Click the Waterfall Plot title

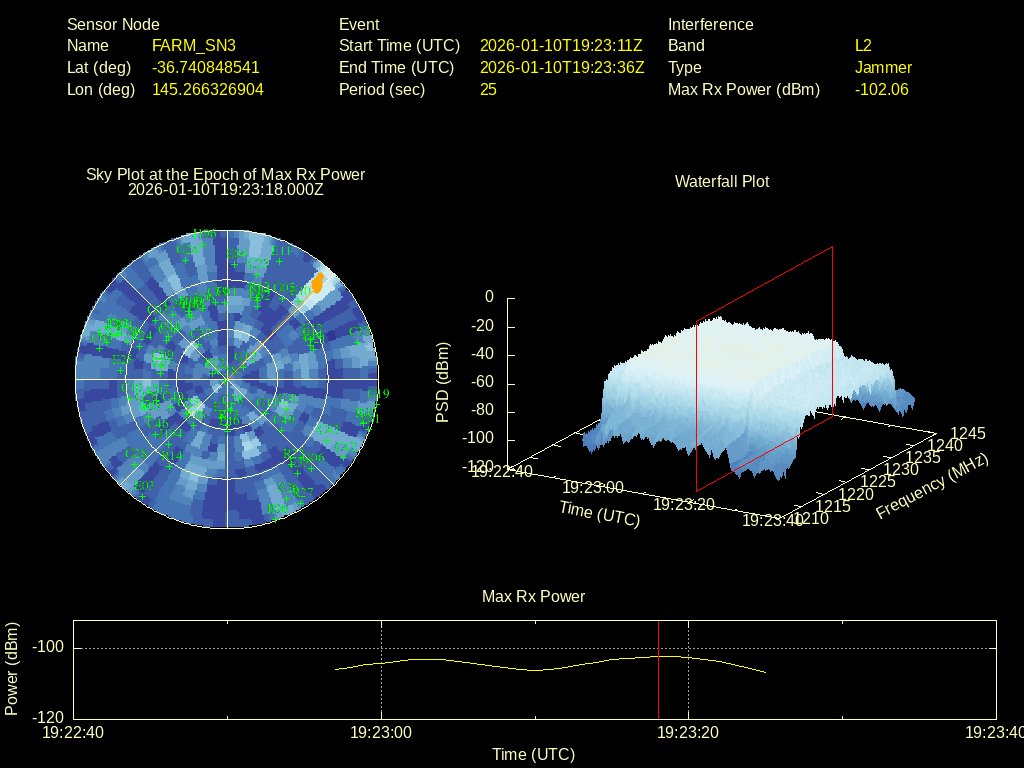(x=722, y=182)
